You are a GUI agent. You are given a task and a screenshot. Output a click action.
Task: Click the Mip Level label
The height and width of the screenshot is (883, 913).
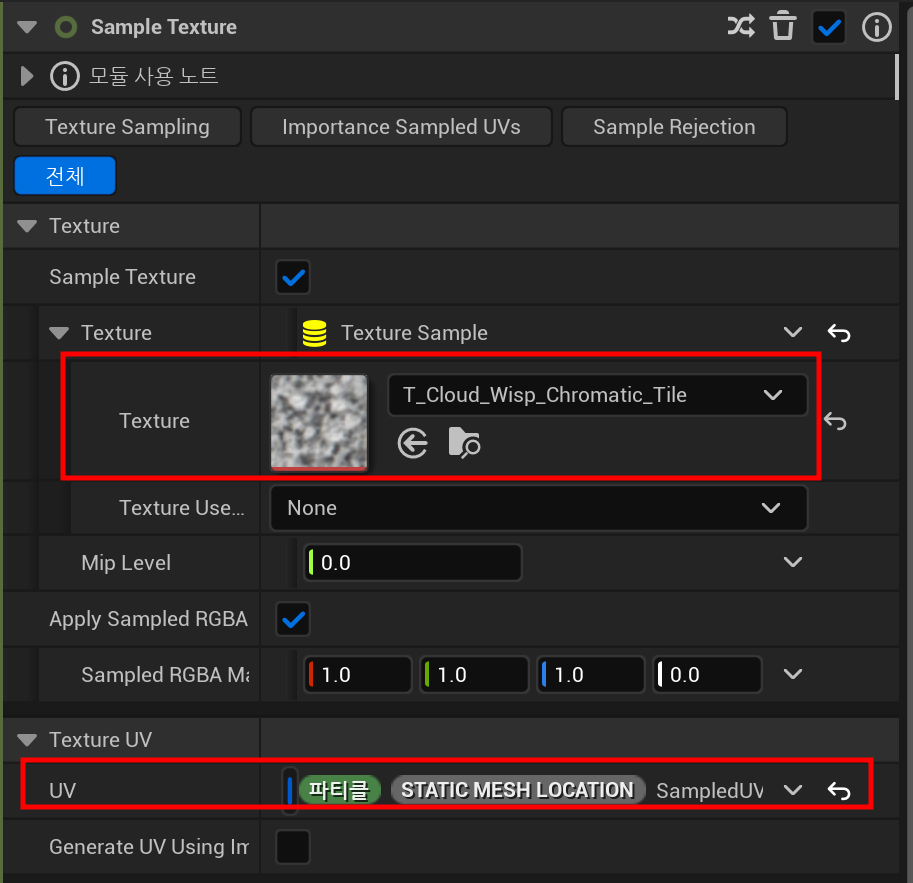pyautogui.click(x=126, y=563)
